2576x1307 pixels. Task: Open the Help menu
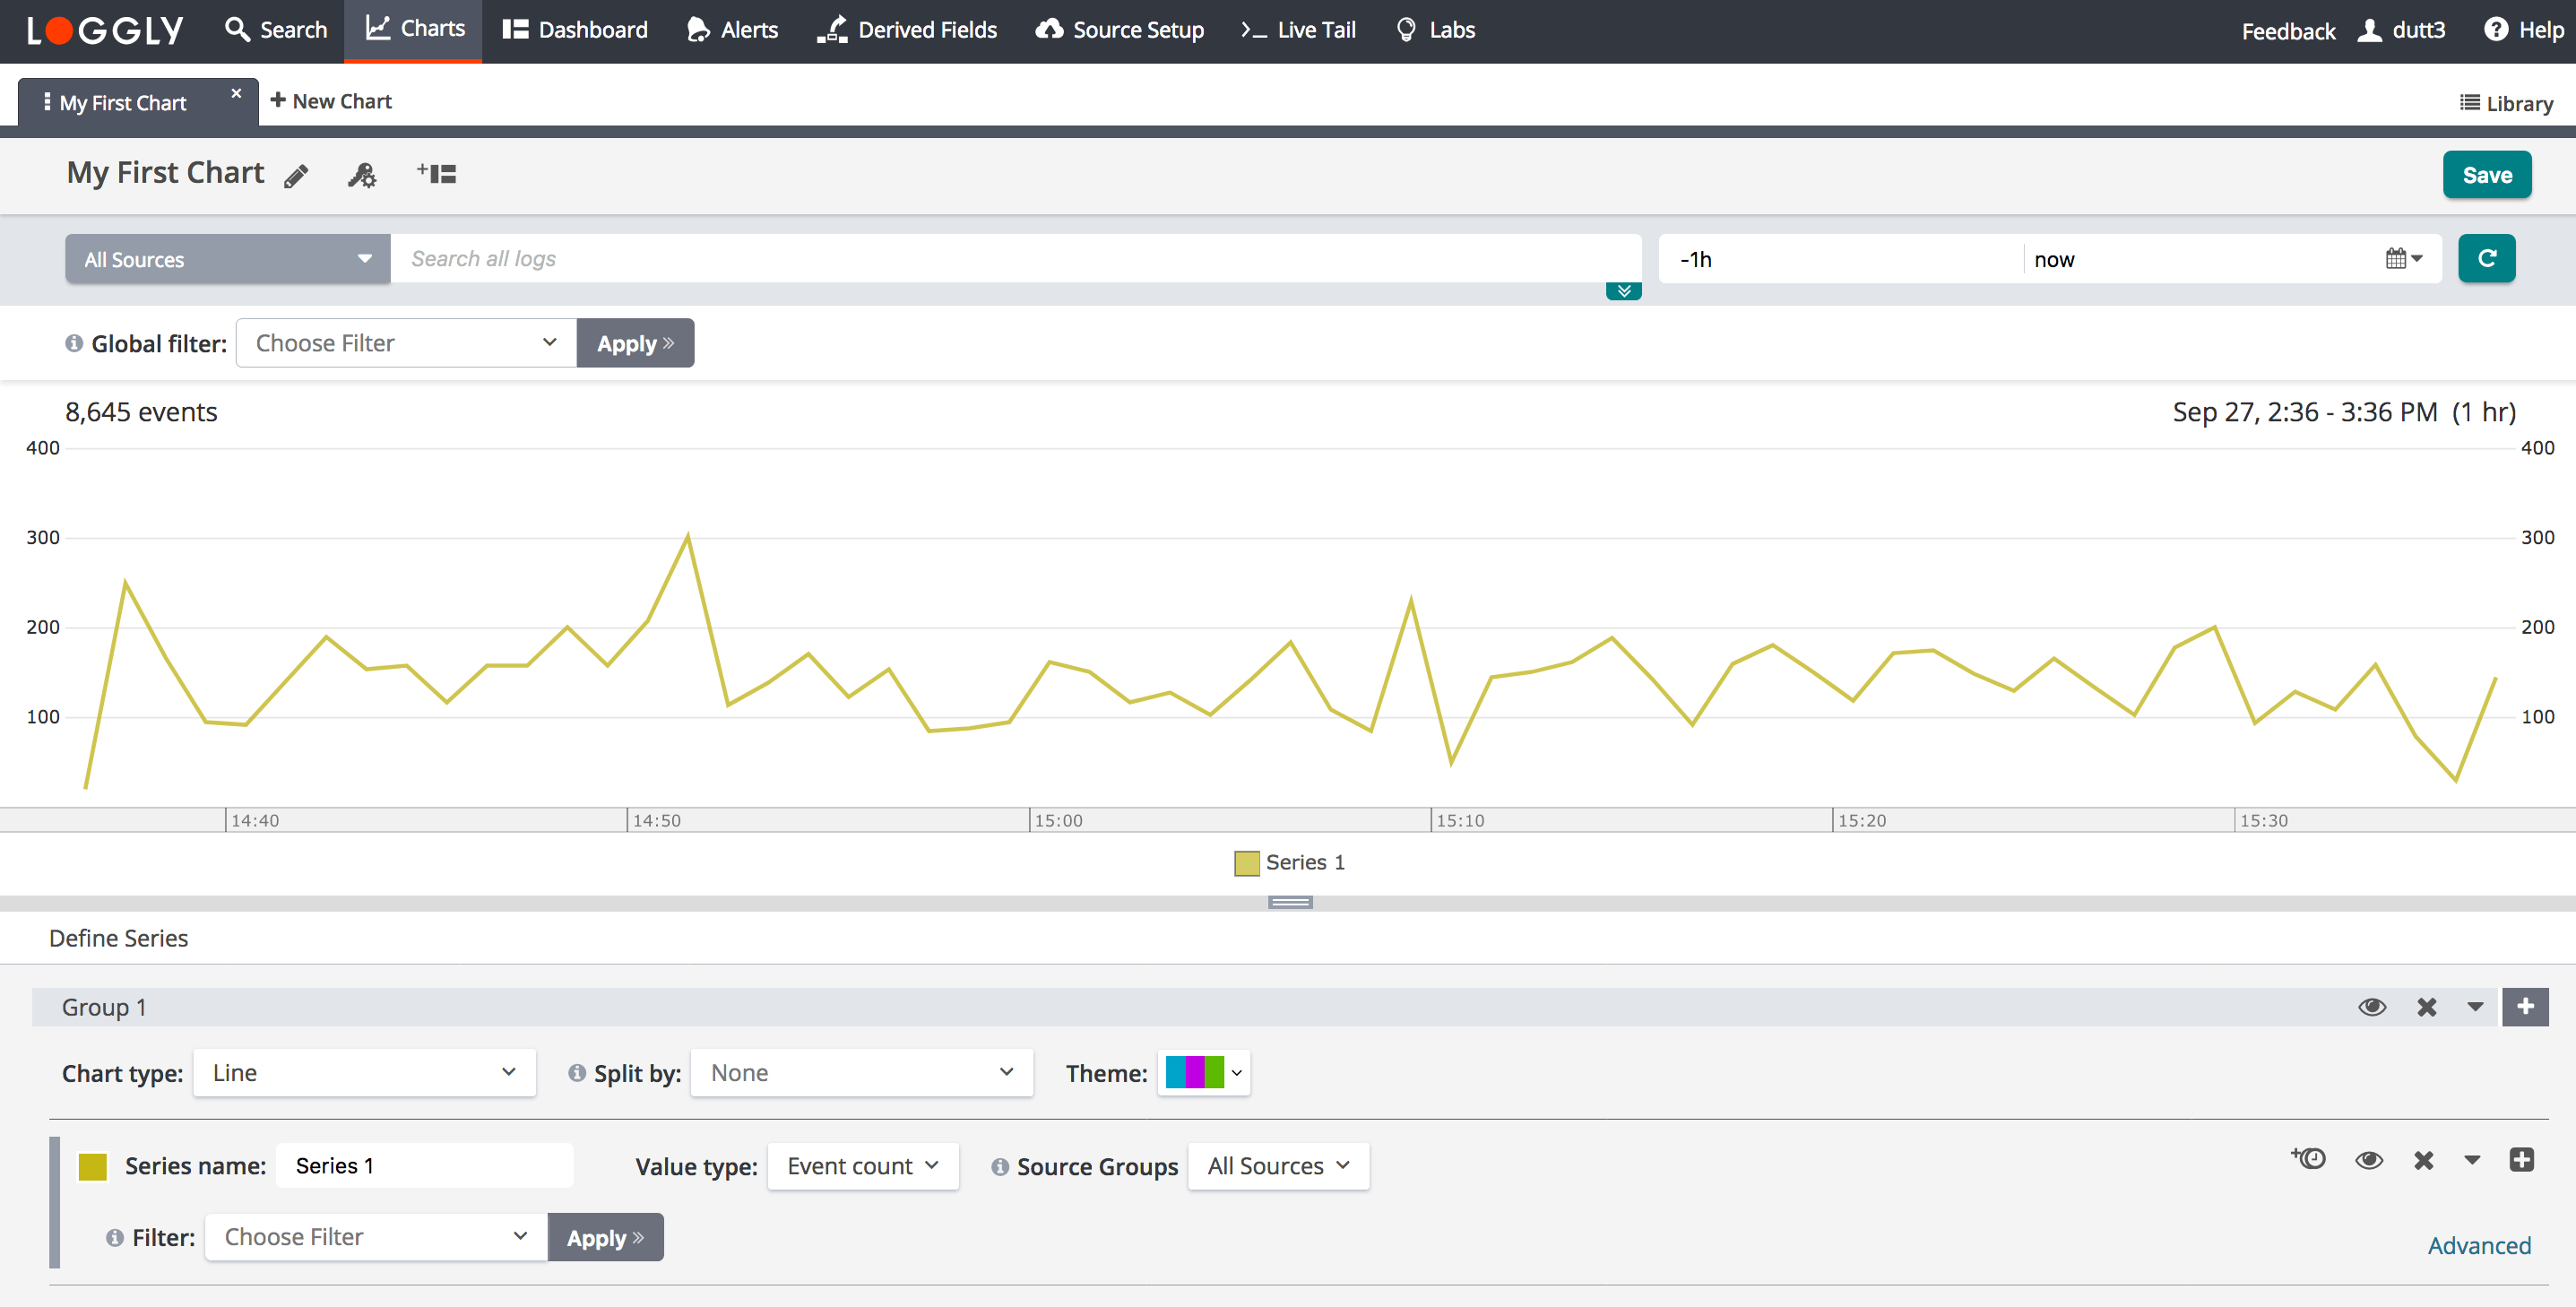pos(2523,30)
